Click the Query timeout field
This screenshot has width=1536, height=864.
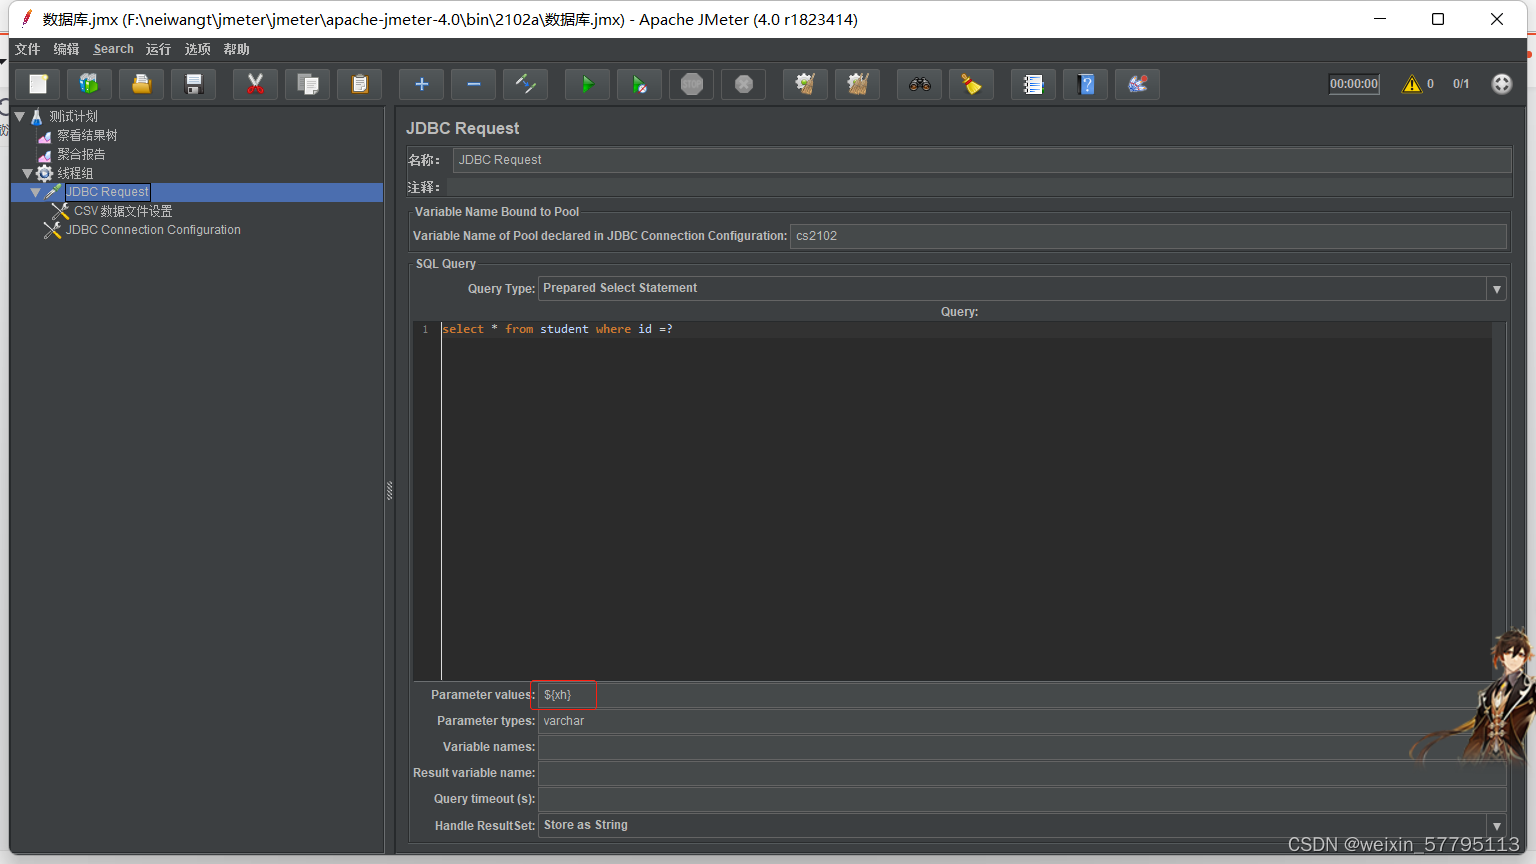[x=1022, y=799]
